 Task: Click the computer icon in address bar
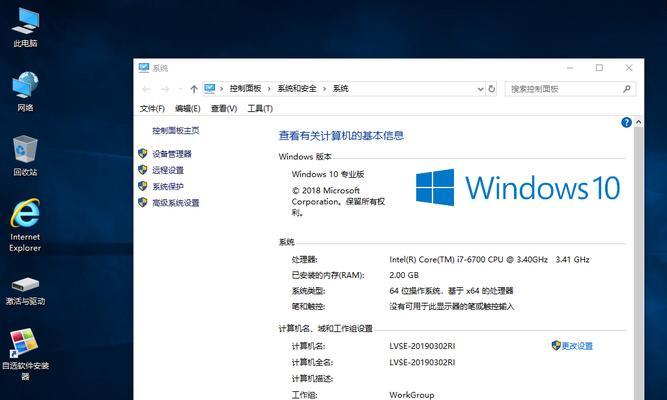tap(210, 89)
